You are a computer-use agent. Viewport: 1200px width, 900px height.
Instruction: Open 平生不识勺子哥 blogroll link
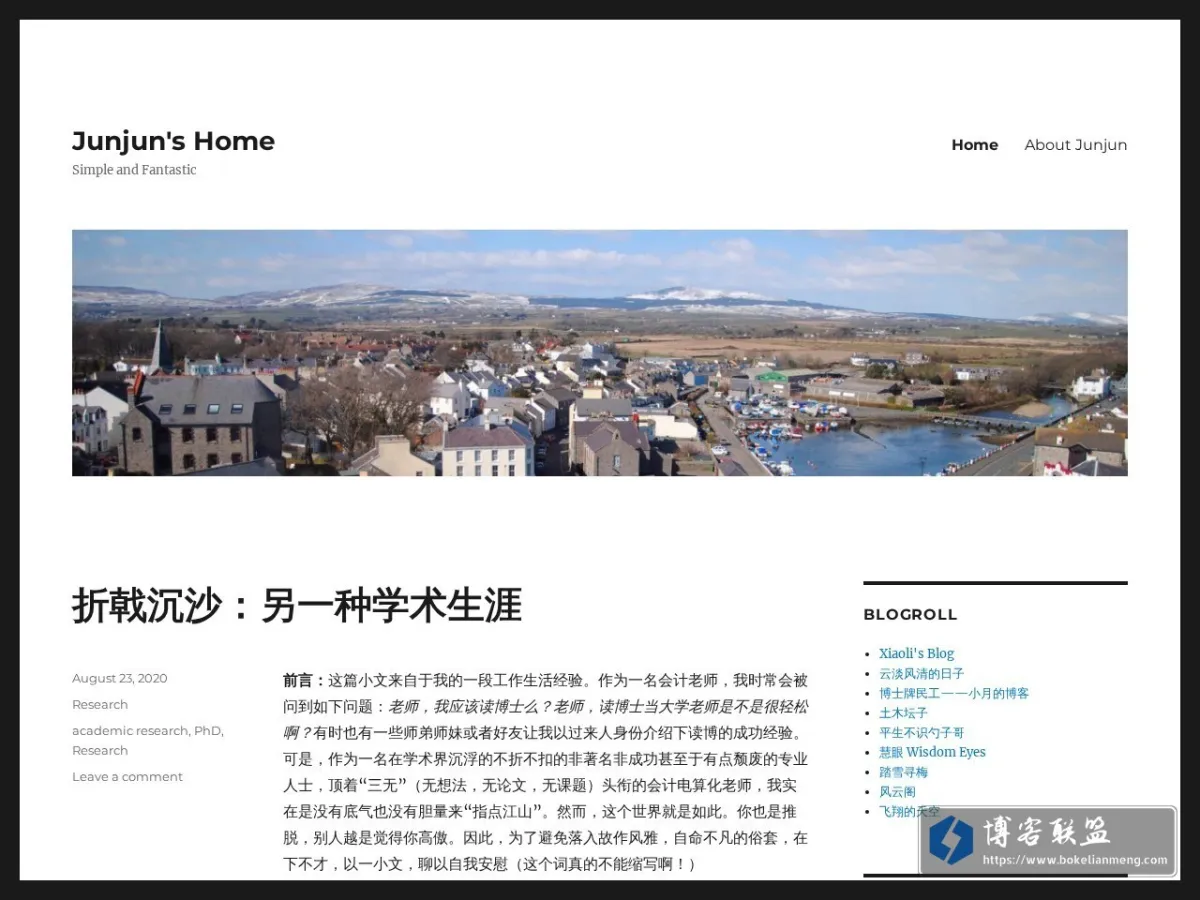tap(922, 733)
